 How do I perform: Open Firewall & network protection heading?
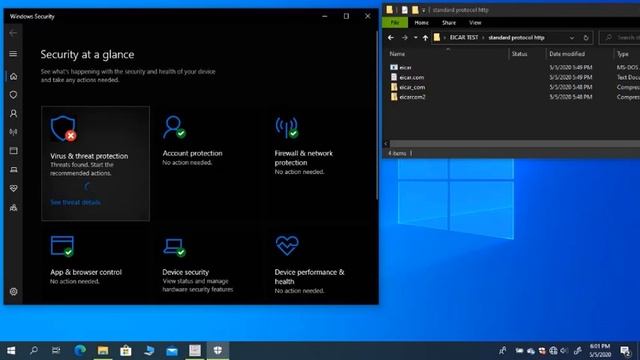pyautogui.click(x=304, y=158)
